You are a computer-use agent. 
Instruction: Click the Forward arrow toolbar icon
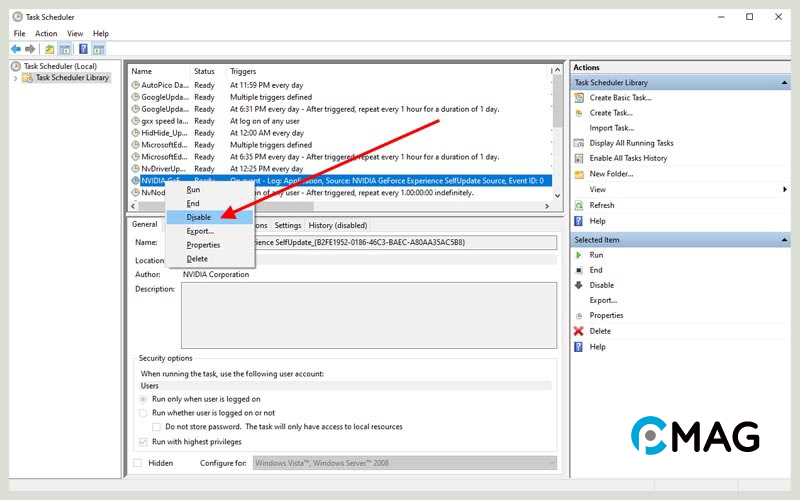30,49
